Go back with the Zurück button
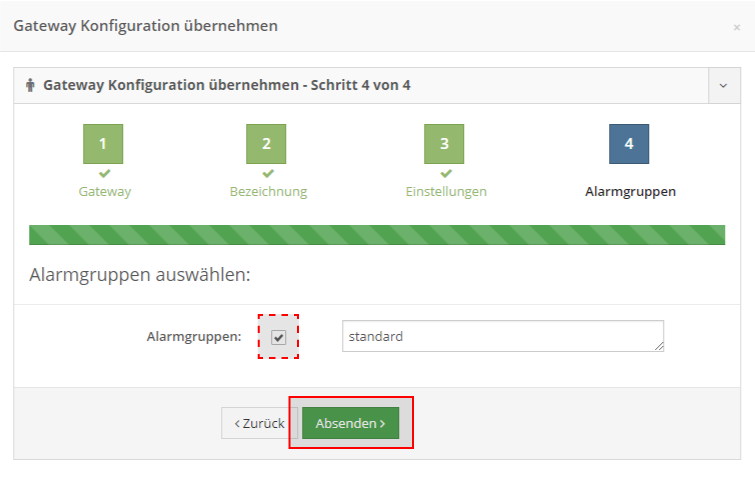Viewport: 755px width, 499px height. (x=260, y=423)
